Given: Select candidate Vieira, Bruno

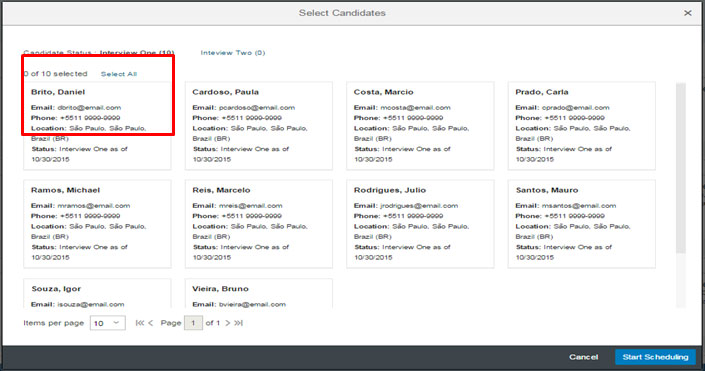Looking at the screenshot, I should 259,293.
